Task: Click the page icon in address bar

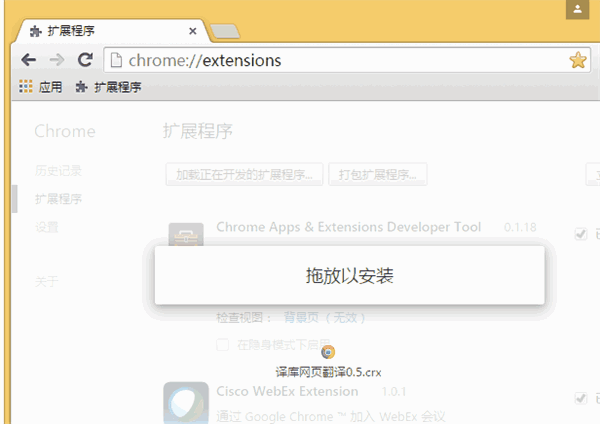Action: coord(116,60)
